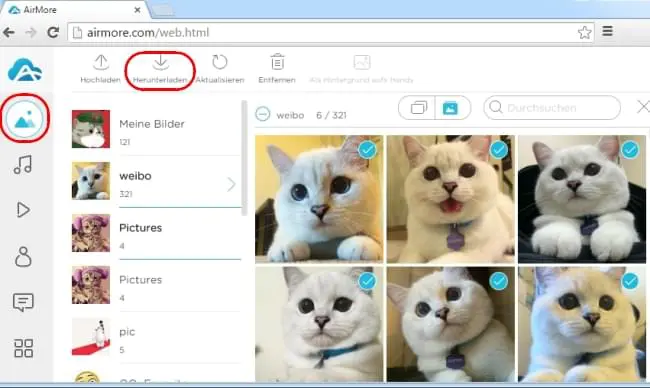Viewport: 650px width, 388px height.
Task: Open the browser hamburger menu
Action: pos(608,32)
